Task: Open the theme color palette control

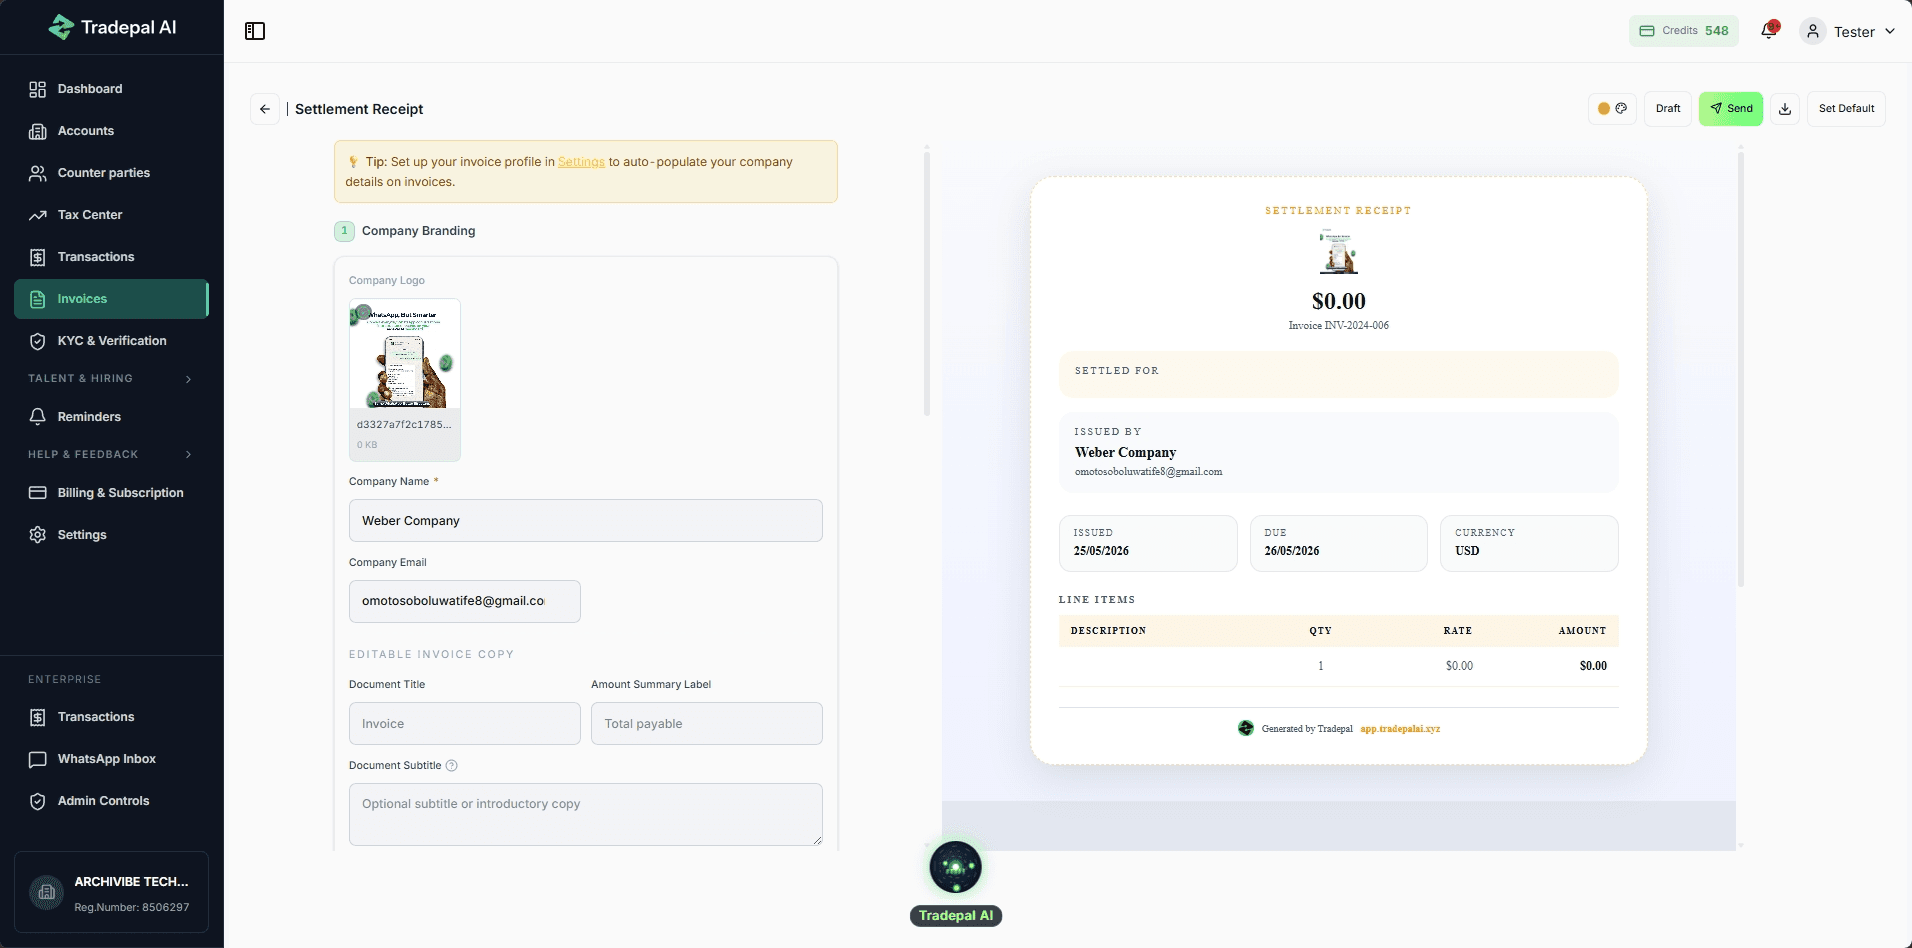Action: click(1612, 109)
